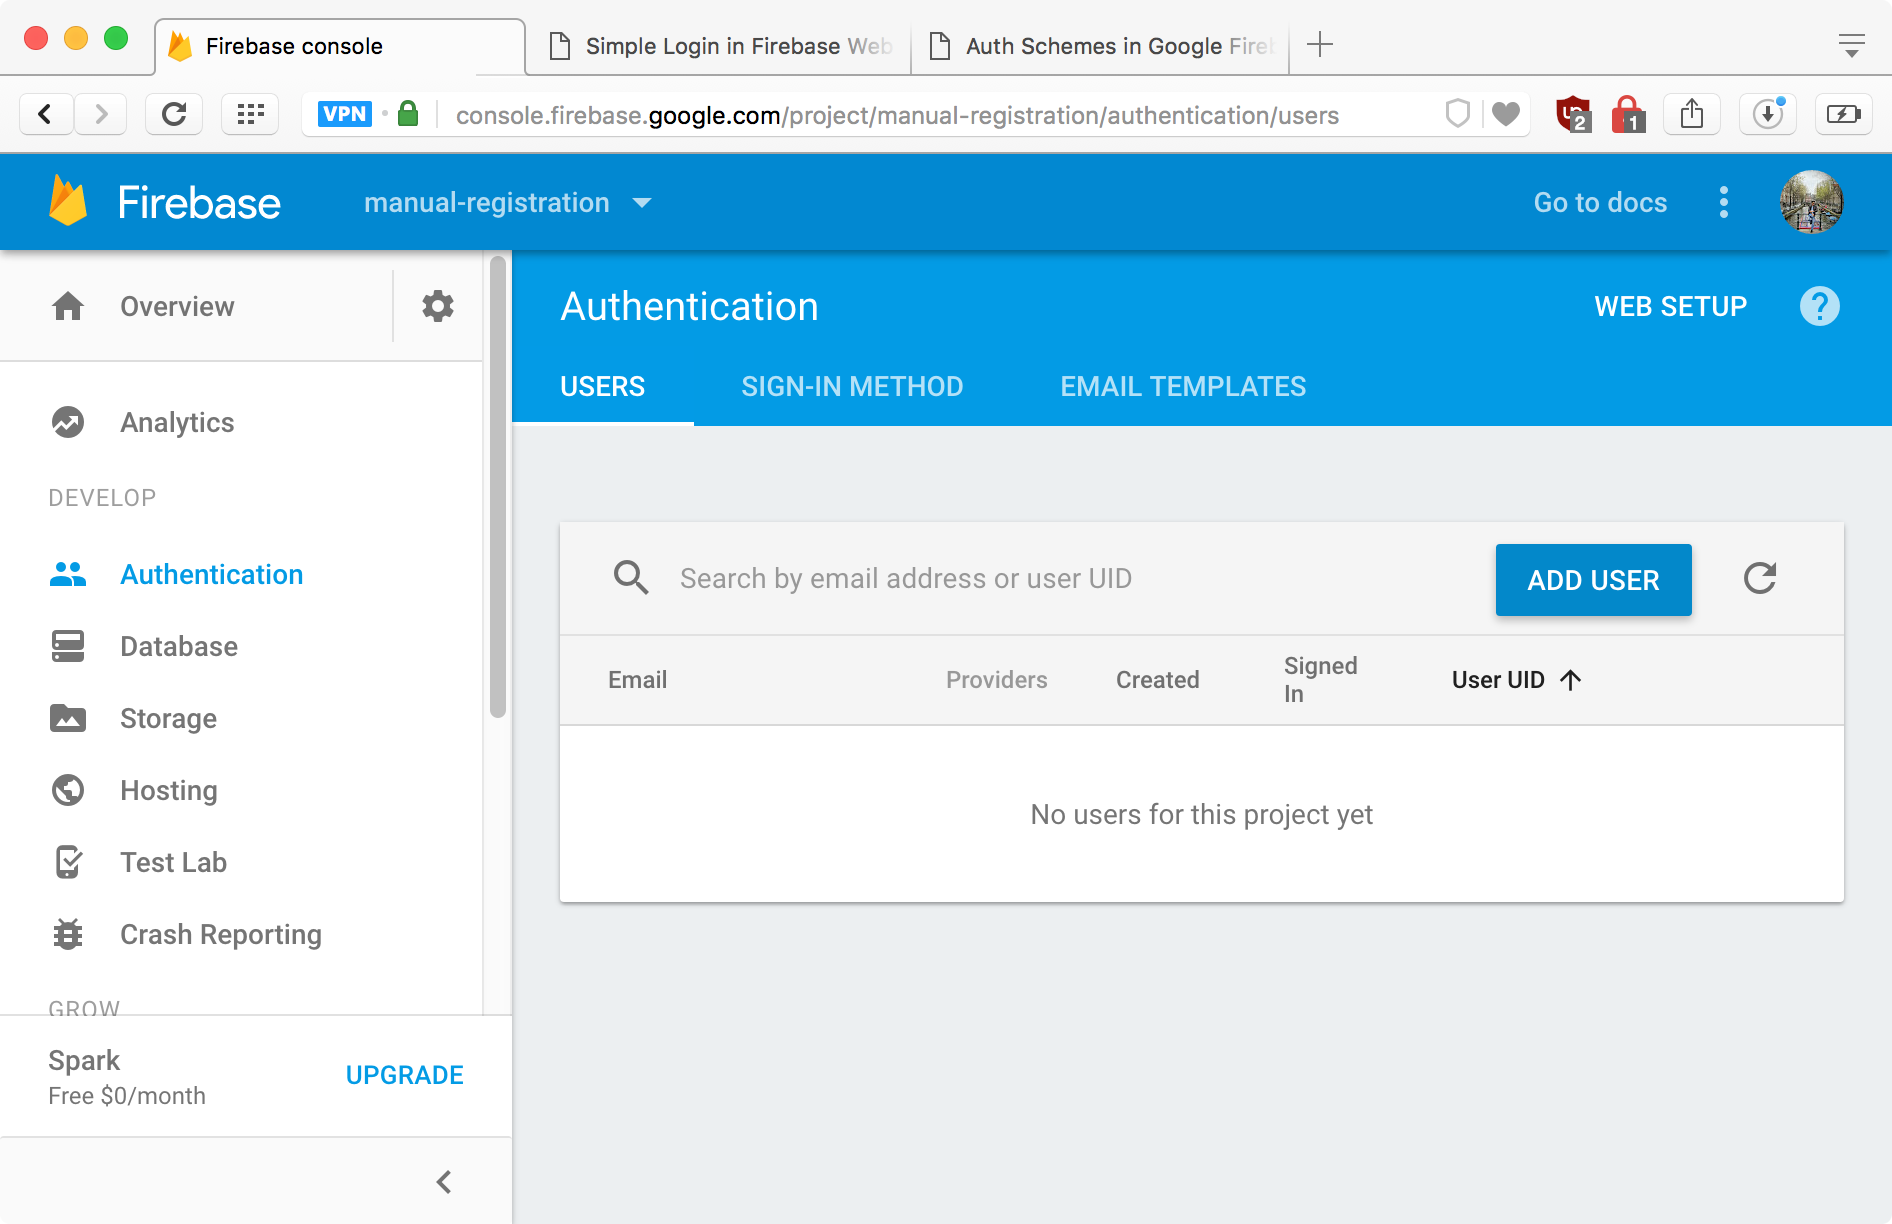Click the VPN badge in address bar
This screenshot has height=1224, width=1892.
344,114
